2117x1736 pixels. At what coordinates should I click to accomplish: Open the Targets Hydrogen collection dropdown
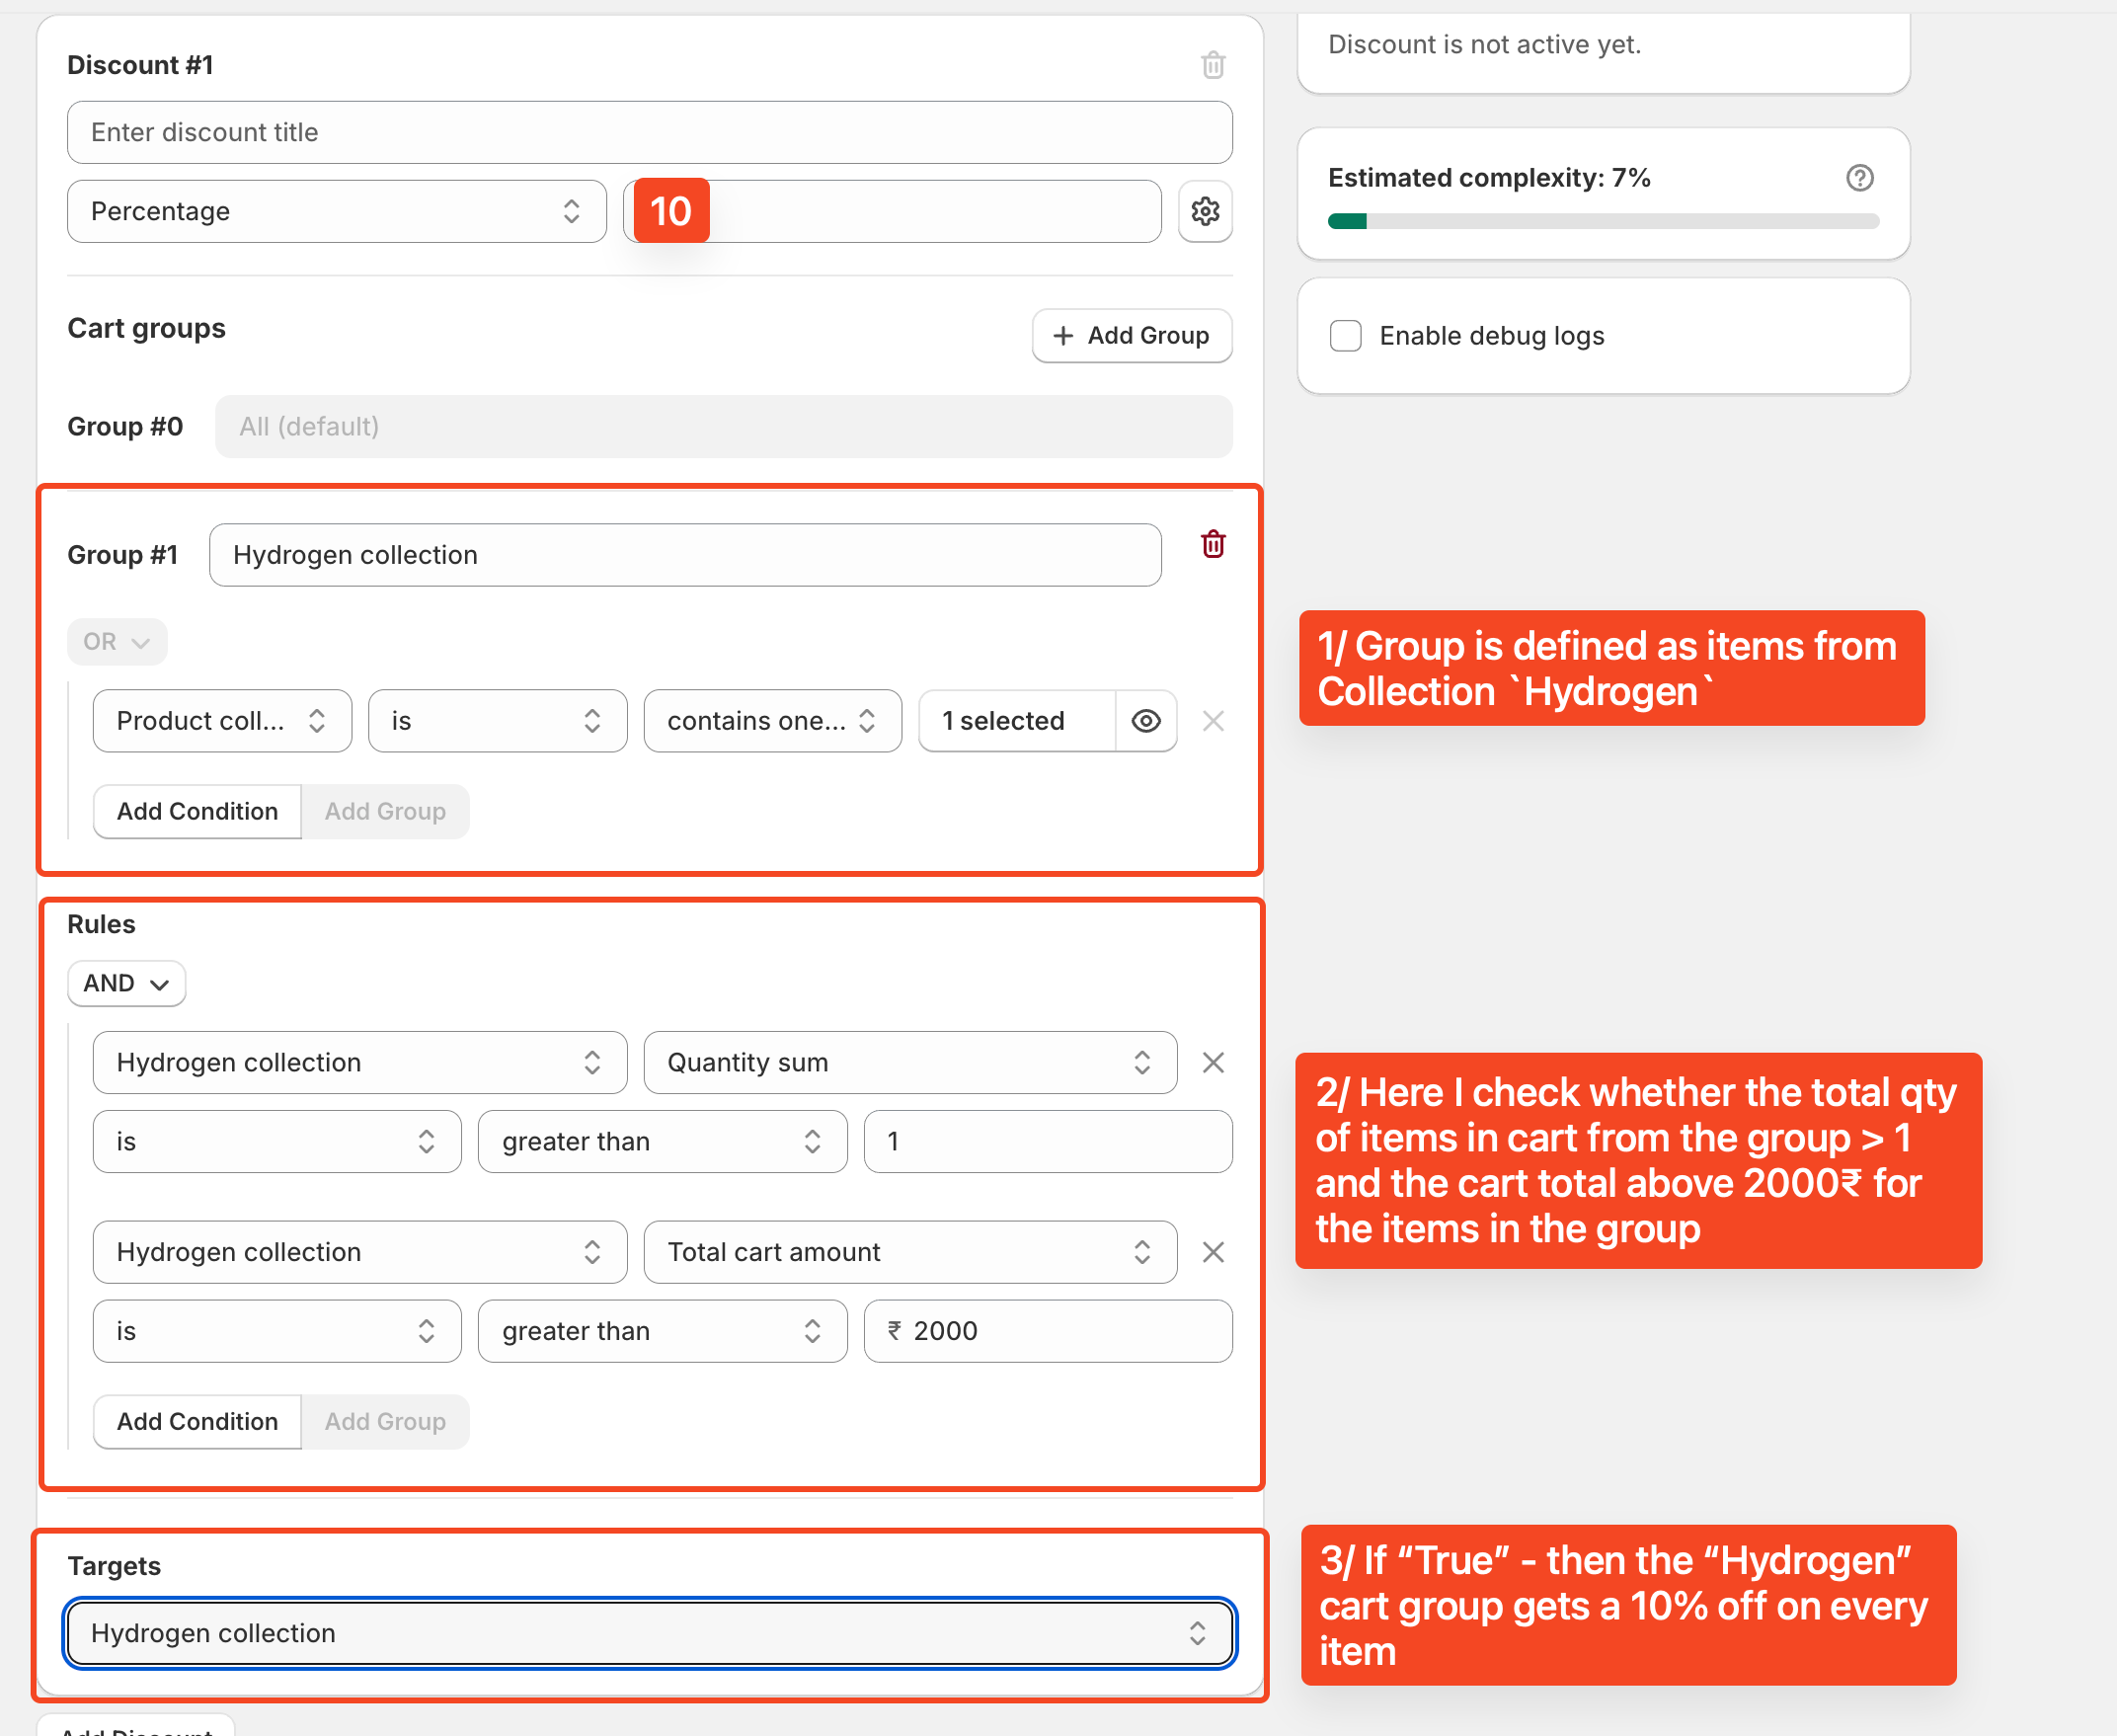click(649, 1633)
